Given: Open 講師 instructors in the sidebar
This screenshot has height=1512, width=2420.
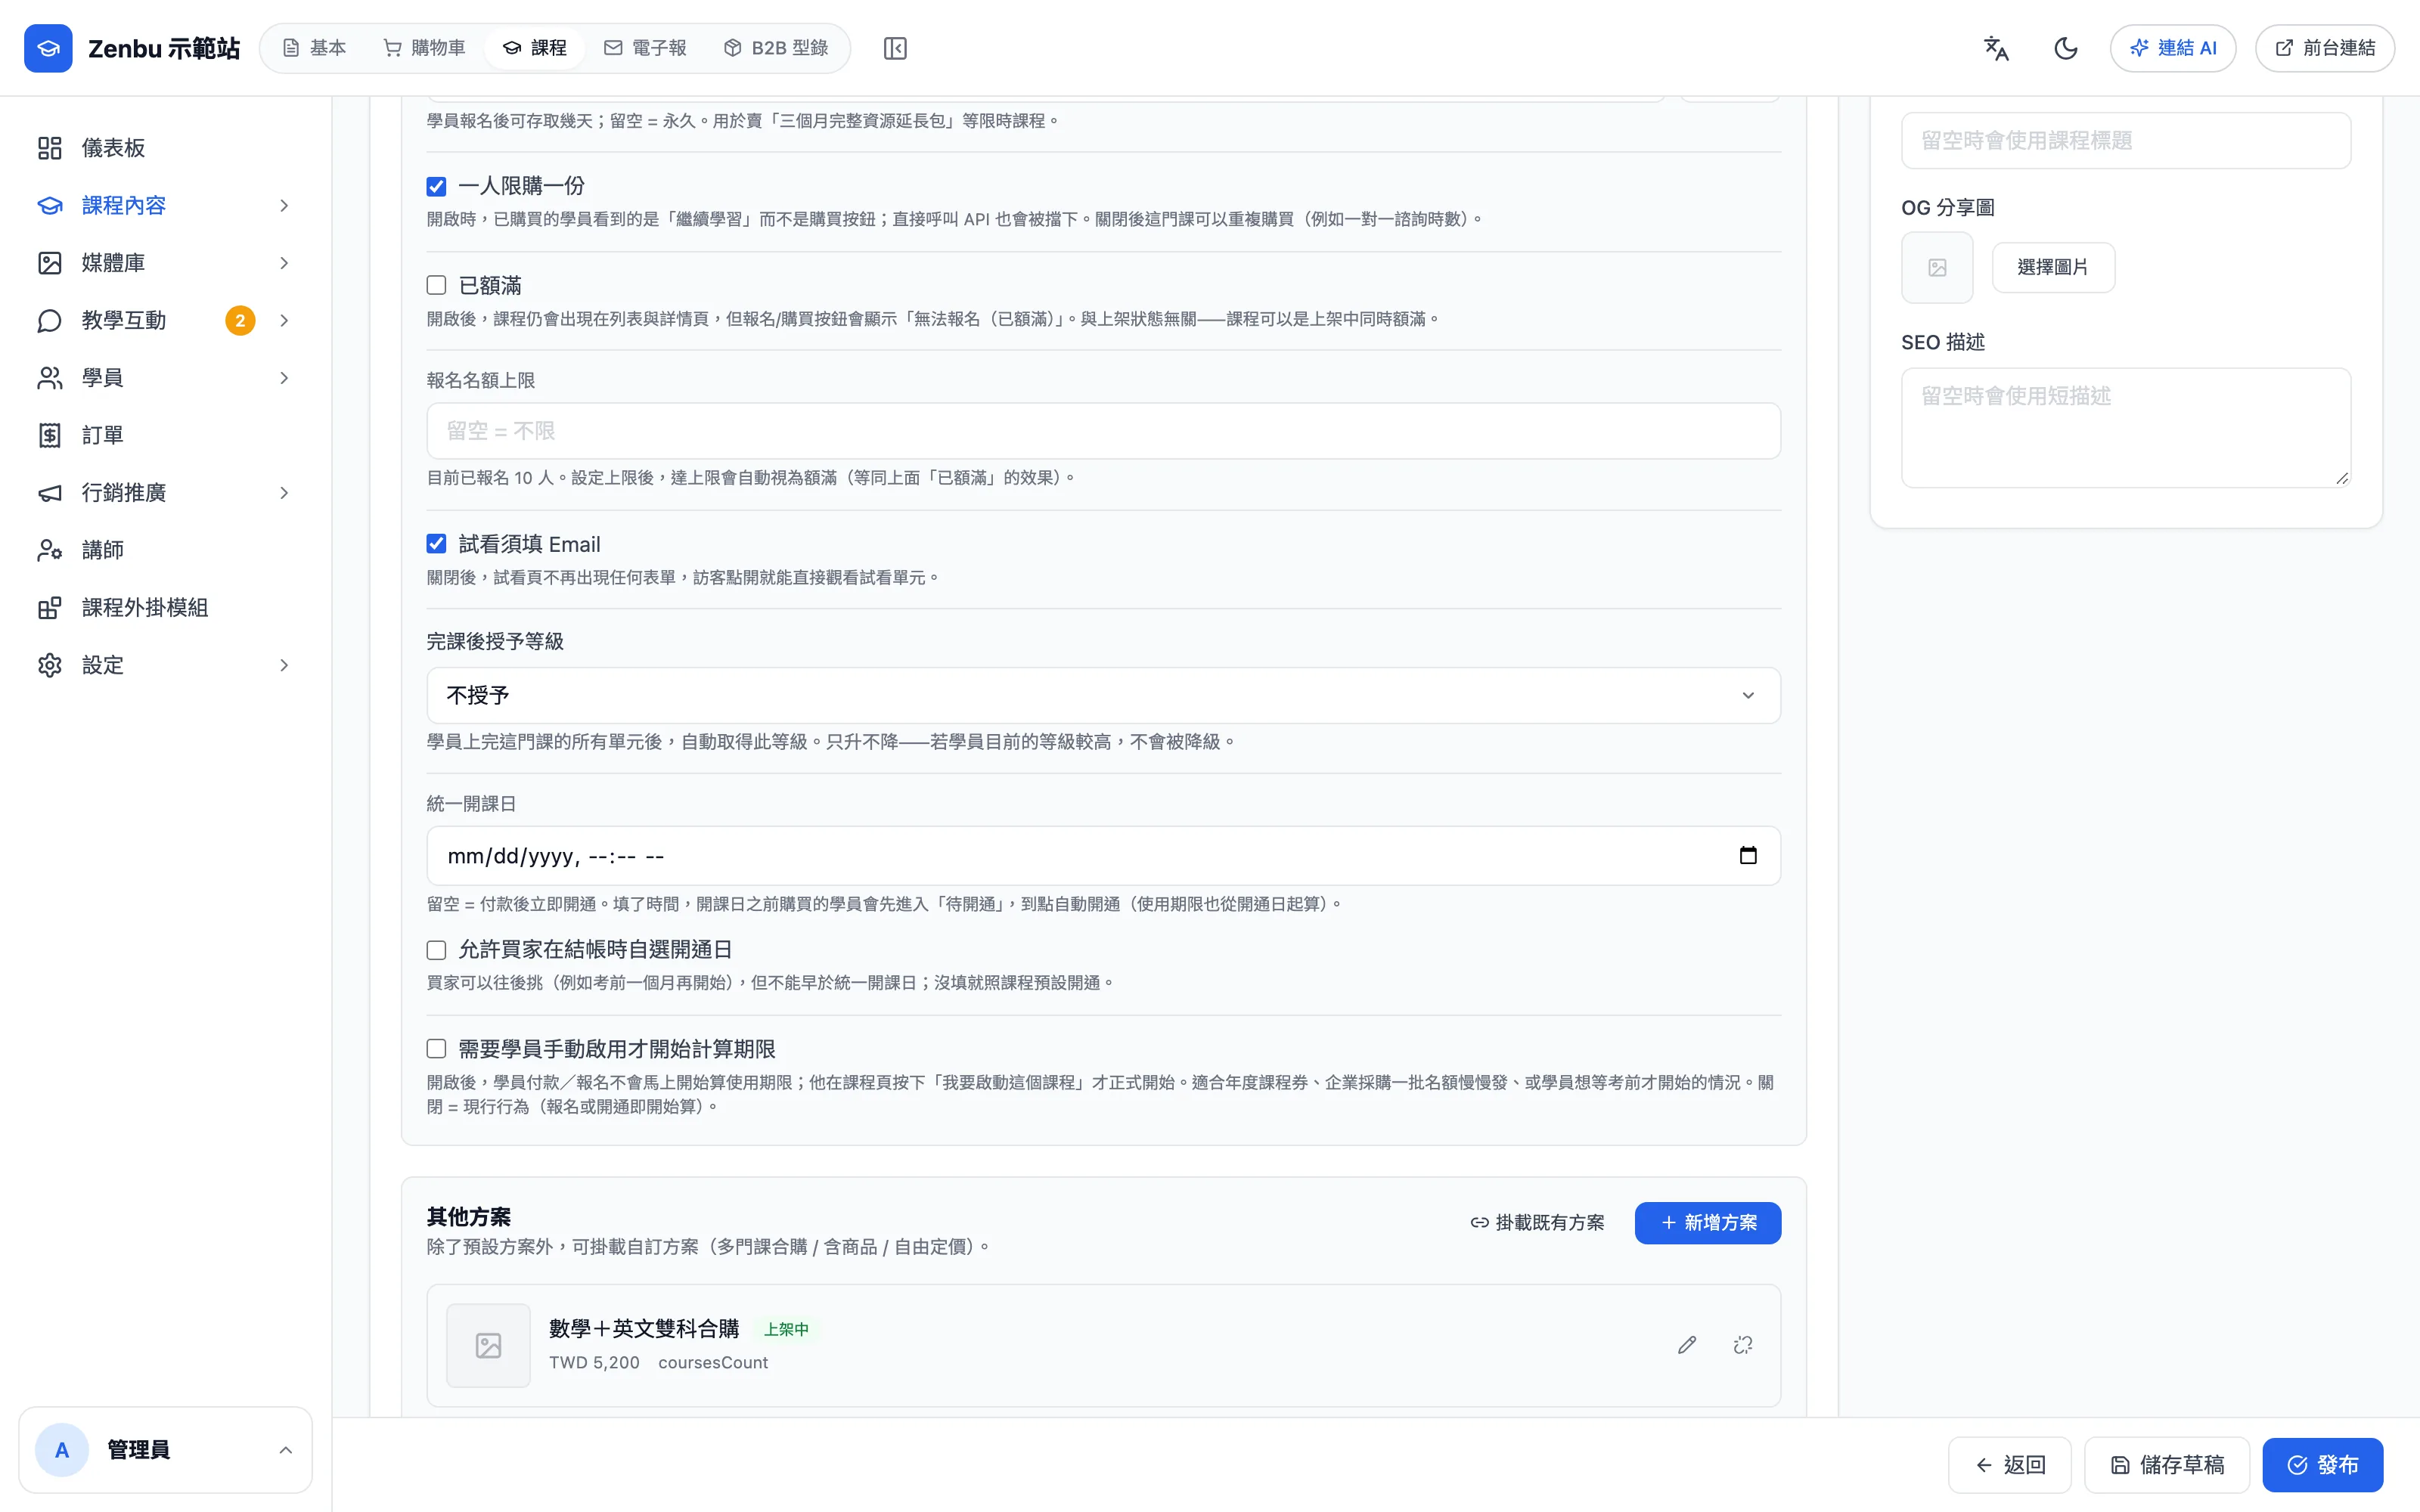Looking at the screenshot, I should (165, 550).
